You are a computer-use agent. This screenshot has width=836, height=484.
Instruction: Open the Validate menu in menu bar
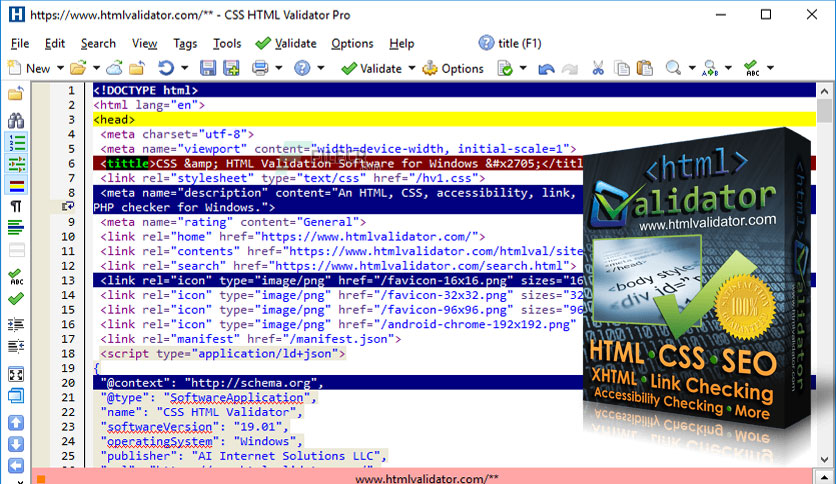tap(286, 44)
